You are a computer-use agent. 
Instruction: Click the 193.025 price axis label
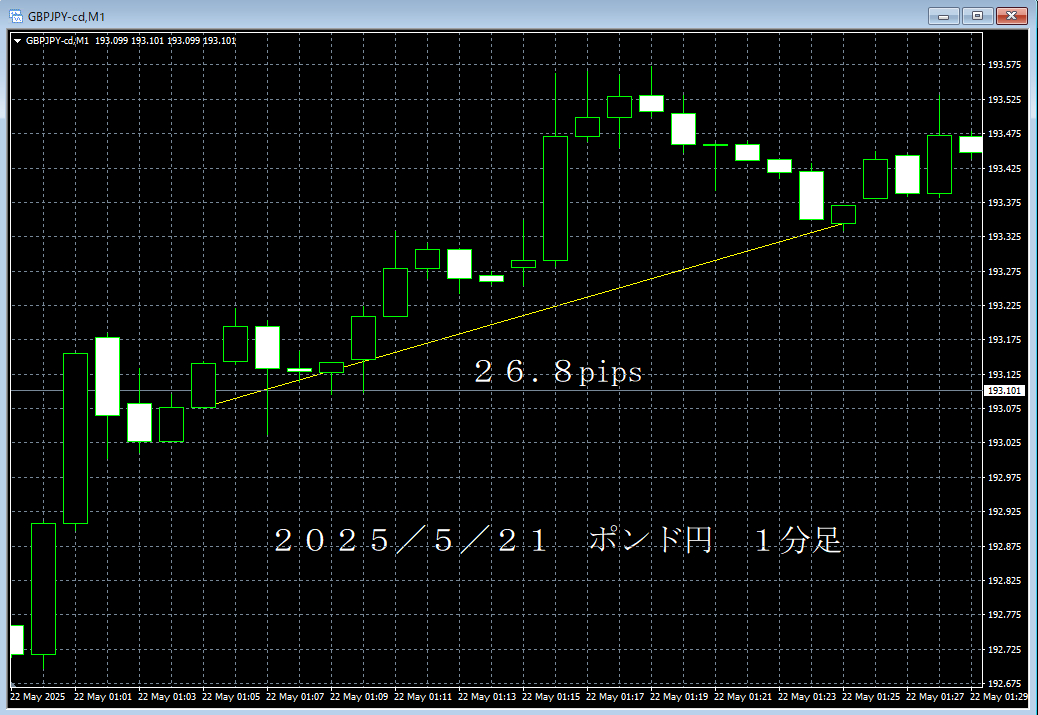tap(1004, 442)
